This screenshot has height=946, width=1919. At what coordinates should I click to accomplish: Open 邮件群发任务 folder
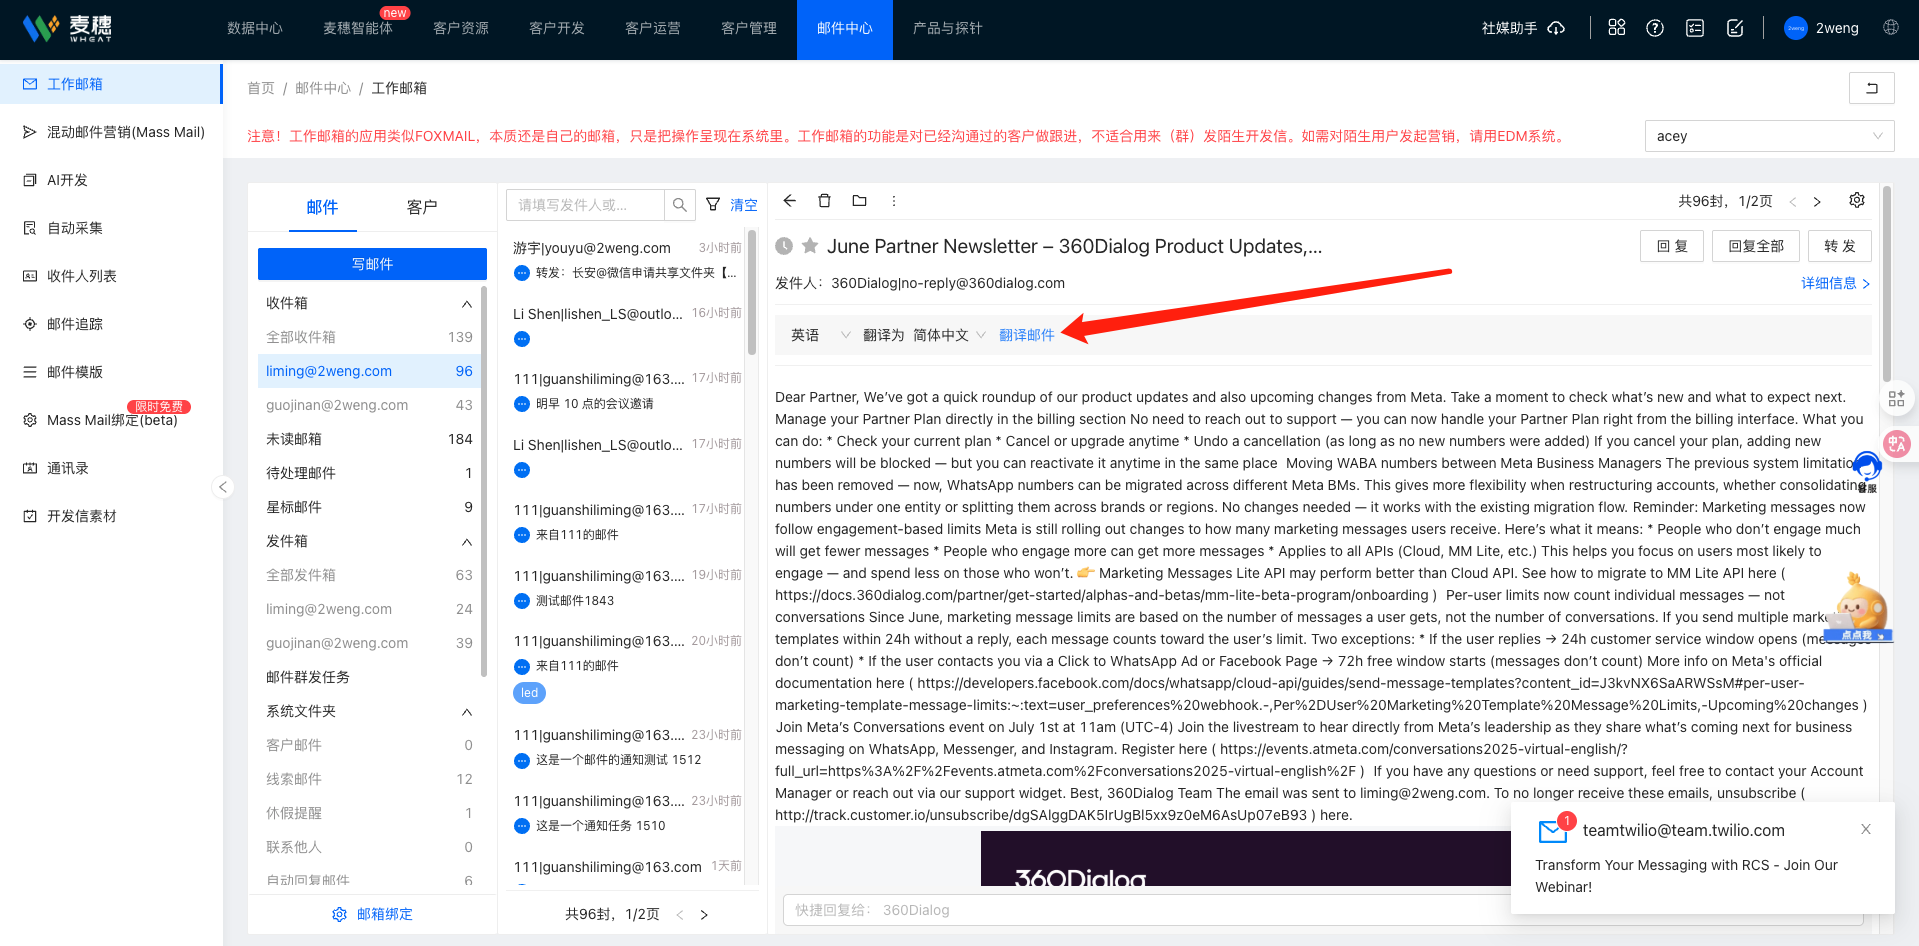pyautogui.click(x=369, y=677)
